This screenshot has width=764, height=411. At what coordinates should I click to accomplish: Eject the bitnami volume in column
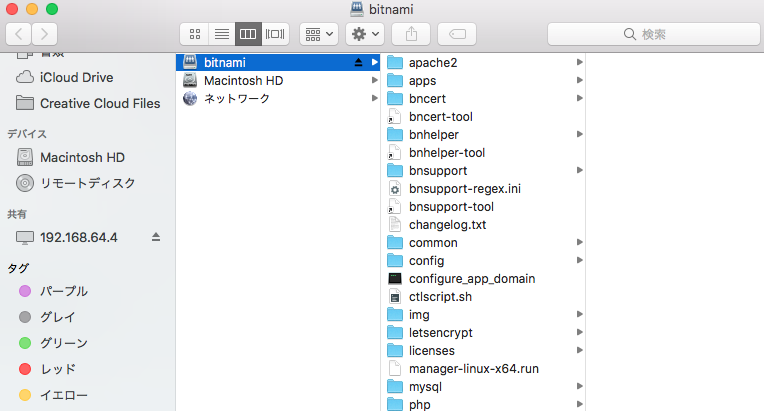tap(358, 62)
